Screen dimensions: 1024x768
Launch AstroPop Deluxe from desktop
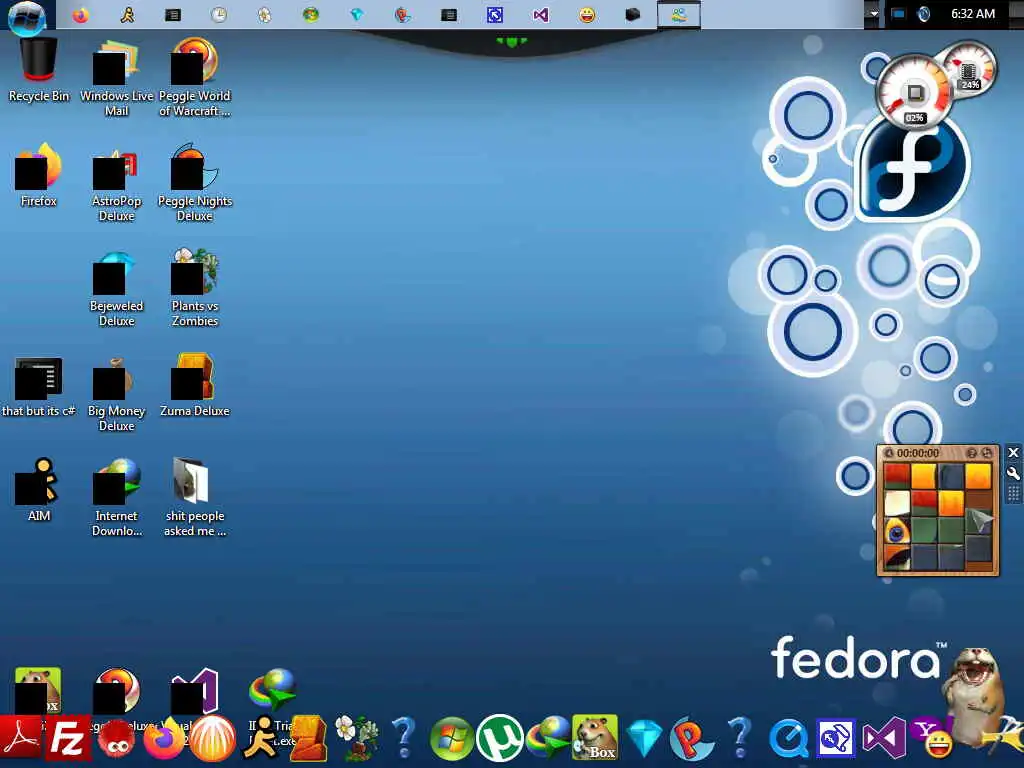(116, 185)
